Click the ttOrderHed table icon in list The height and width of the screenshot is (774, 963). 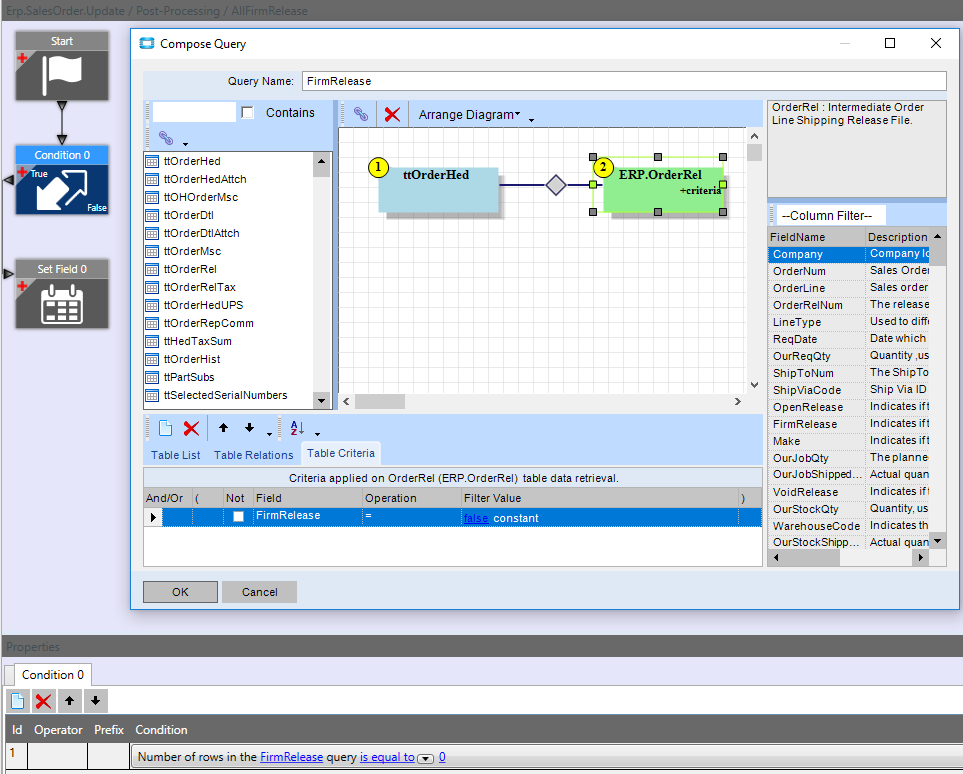point(152,162)
